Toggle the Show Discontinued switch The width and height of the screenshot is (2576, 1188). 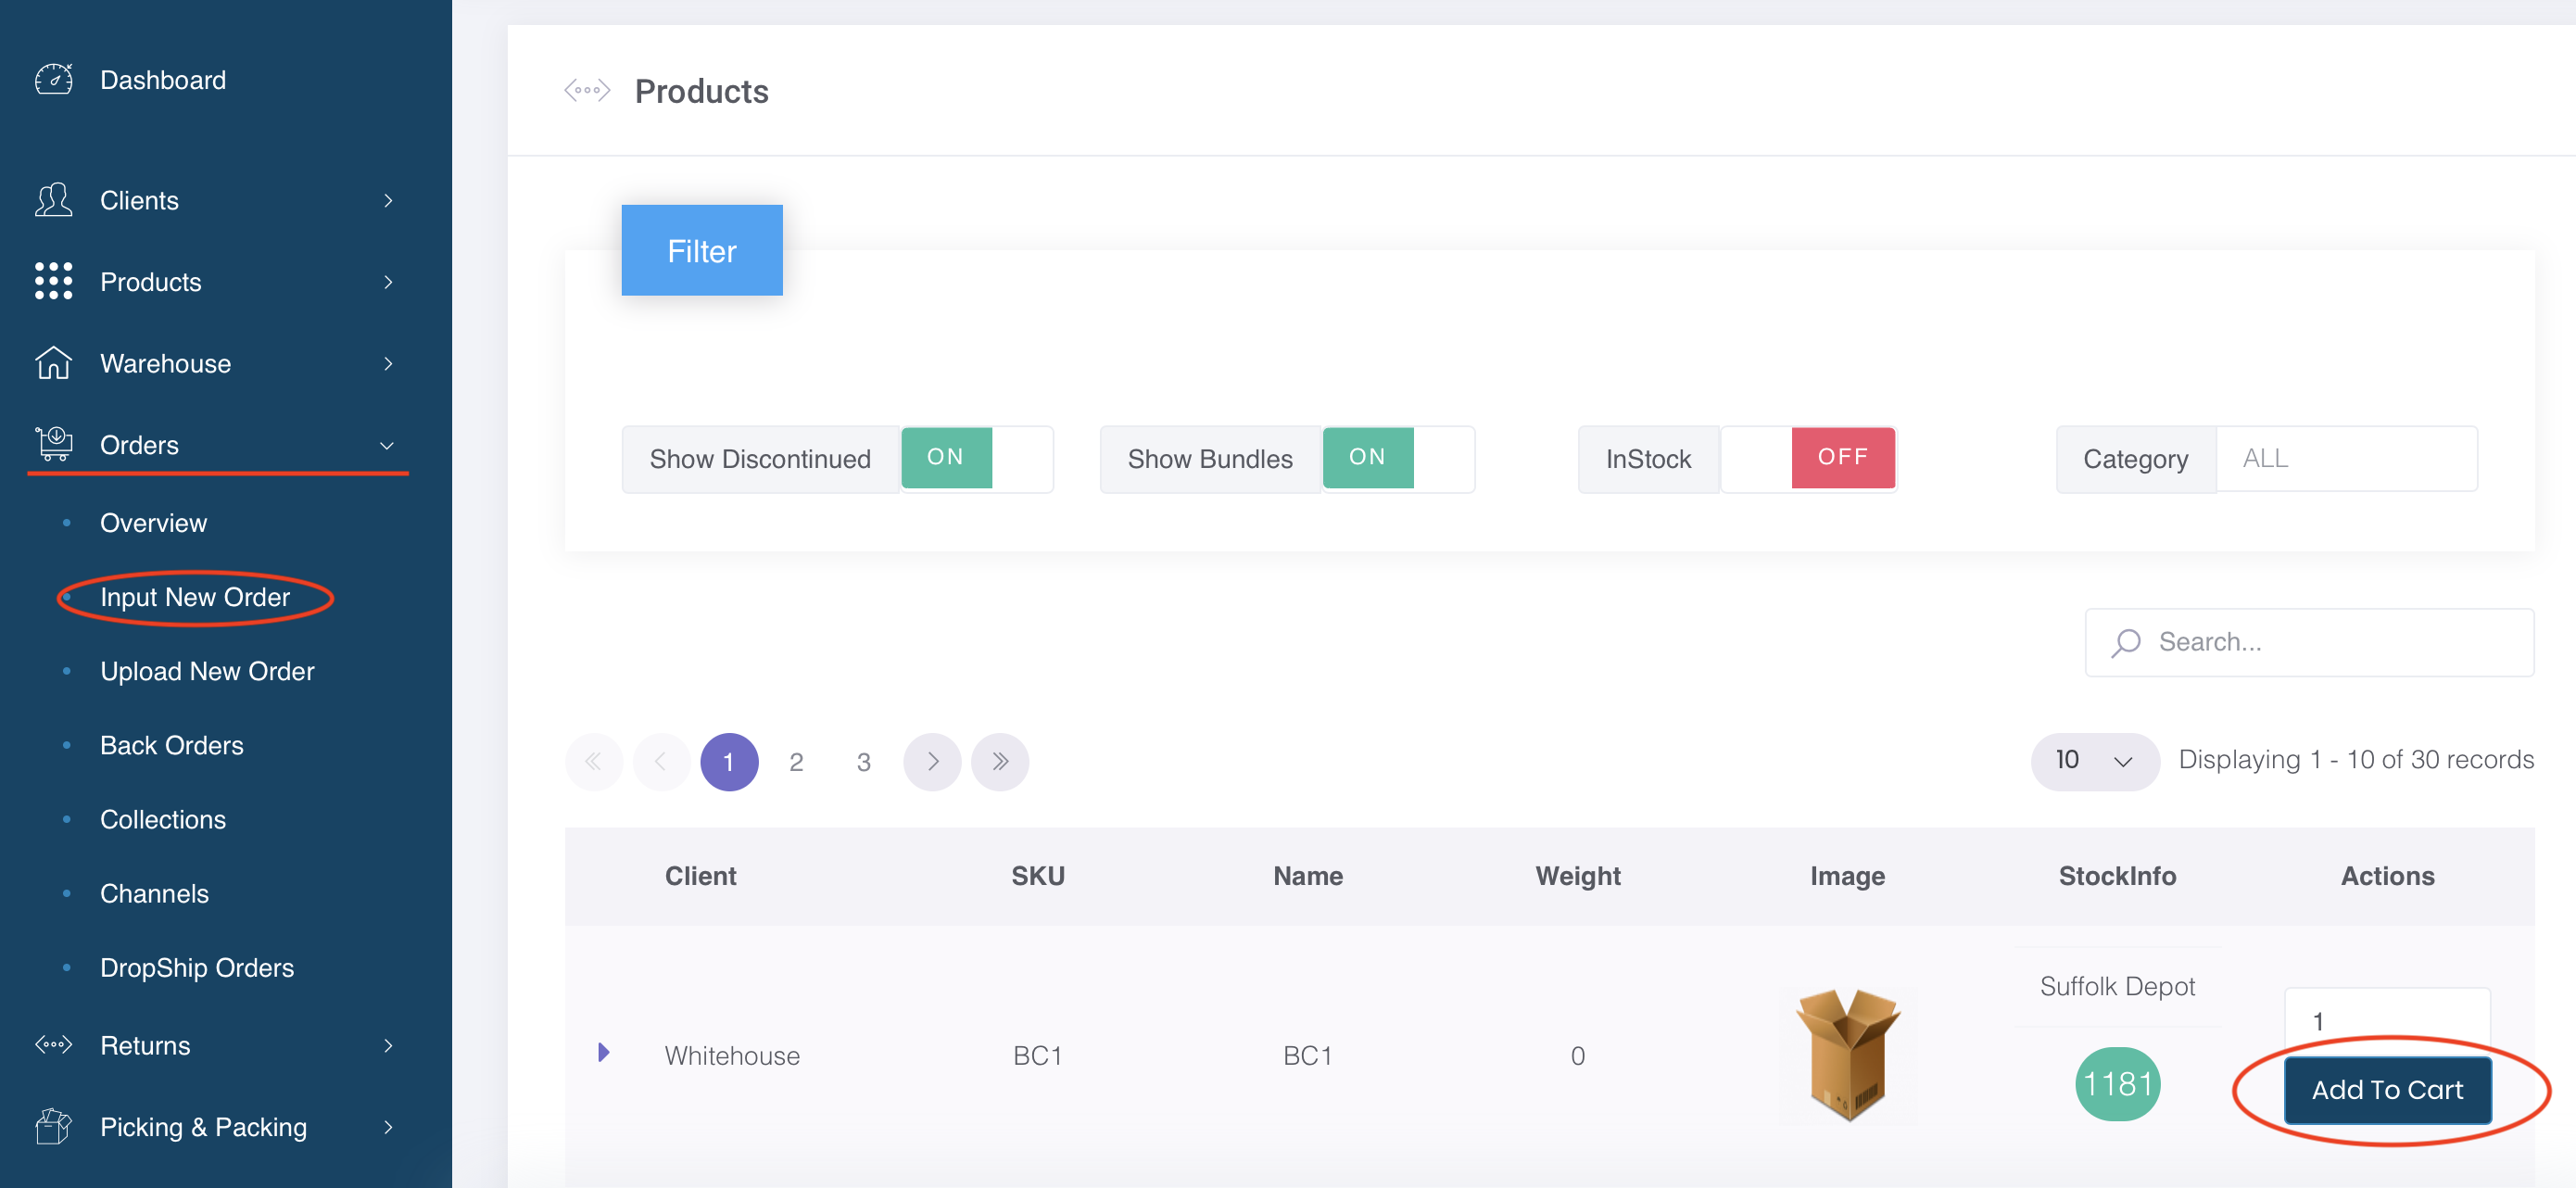[x=976, y=458]
